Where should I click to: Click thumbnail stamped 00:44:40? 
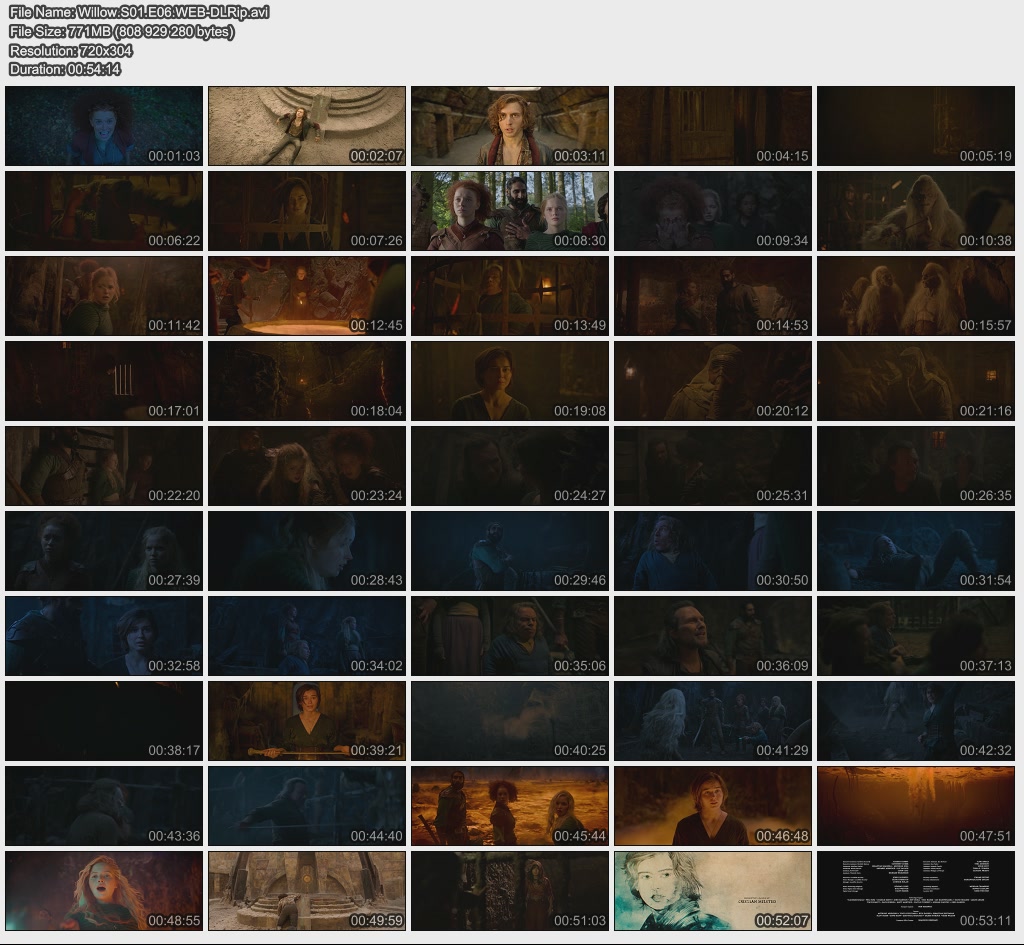pos(307,807)
